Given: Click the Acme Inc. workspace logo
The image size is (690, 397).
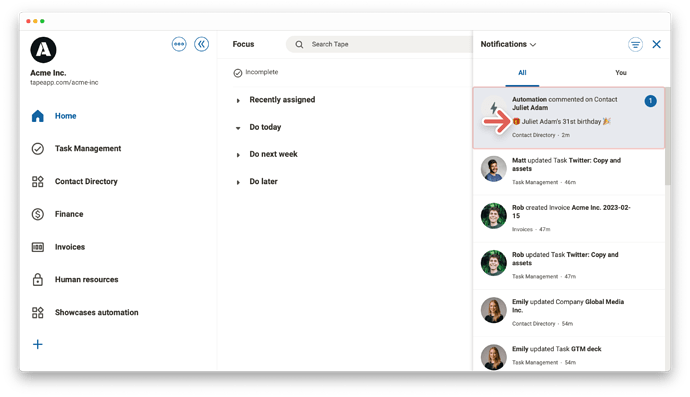Looking at the screenshot, I should point(43,50).
